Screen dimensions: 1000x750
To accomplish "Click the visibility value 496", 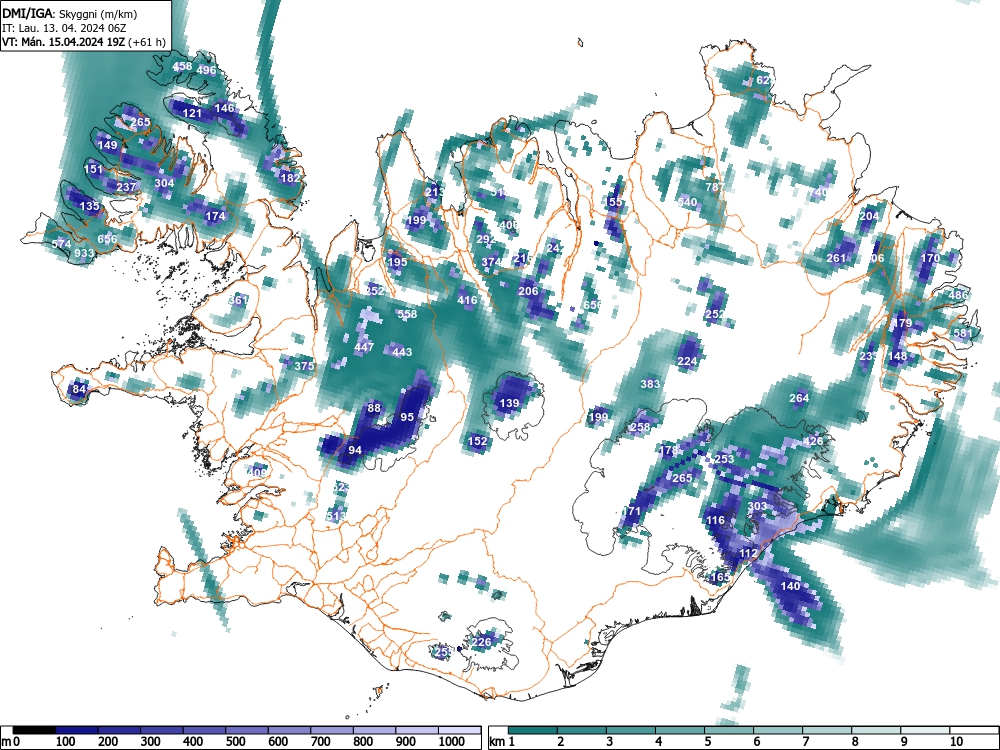I will click(207, 70).
